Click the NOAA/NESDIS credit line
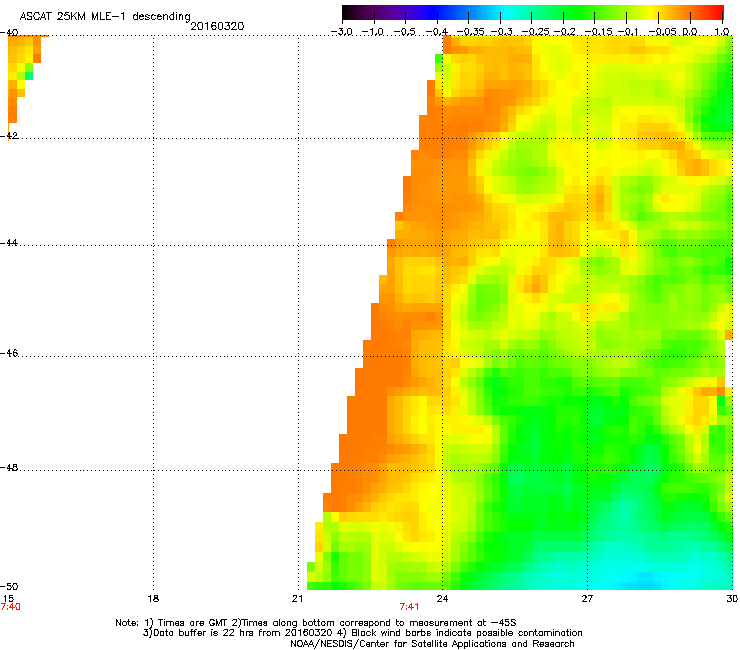Screen dimensions: 740x650 [432, 644]
